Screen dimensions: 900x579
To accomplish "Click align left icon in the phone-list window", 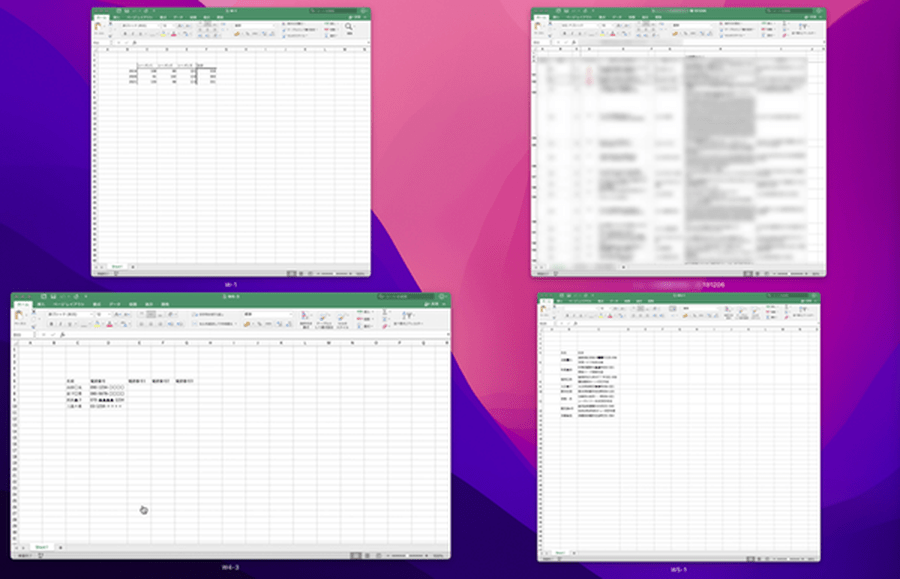I will pyautogui.click(x=141, y=324).
